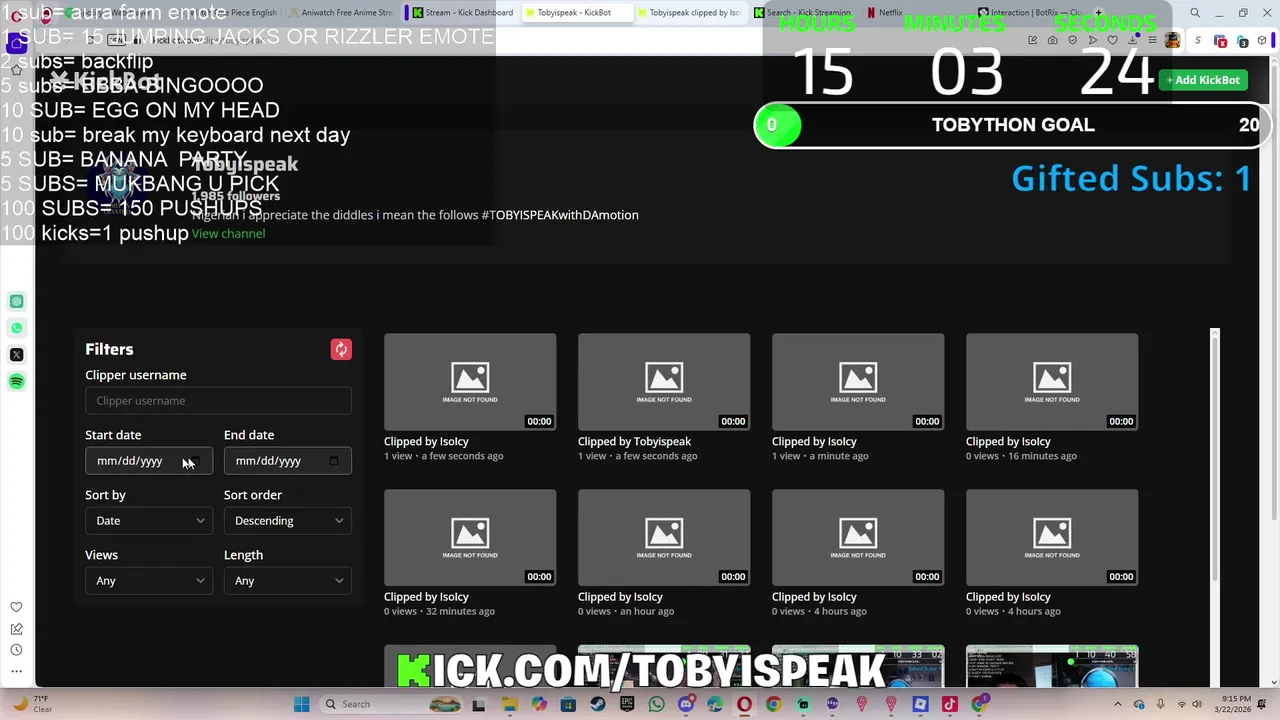Click the snapshot camera icon in address bar
This screenshot has height=720, width=1280.
(1053, 41)
